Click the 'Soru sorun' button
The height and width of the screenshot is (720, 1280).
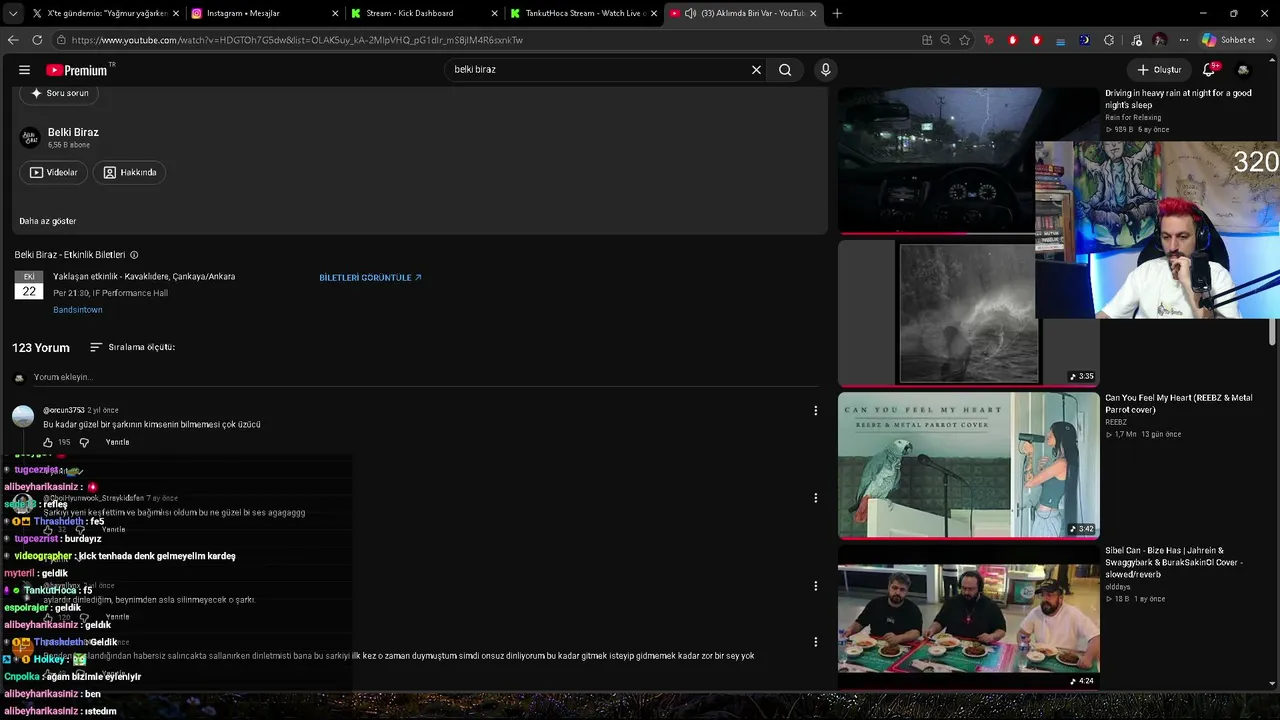point(60,93)
